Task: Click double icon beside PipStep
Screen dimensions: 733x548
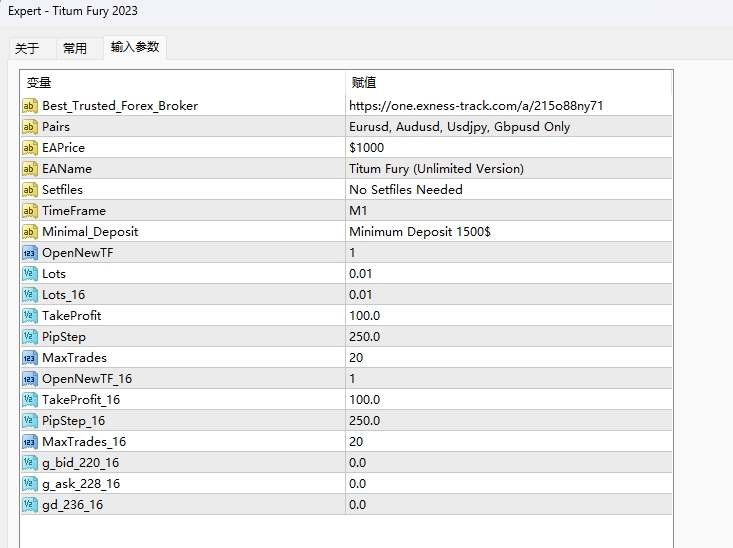Action: pos(29,337)
